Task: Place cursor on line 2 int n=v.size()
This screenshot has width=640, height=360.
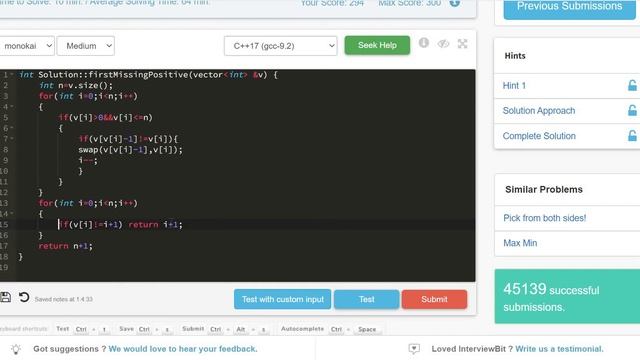Action: click(x=76, y=85)
